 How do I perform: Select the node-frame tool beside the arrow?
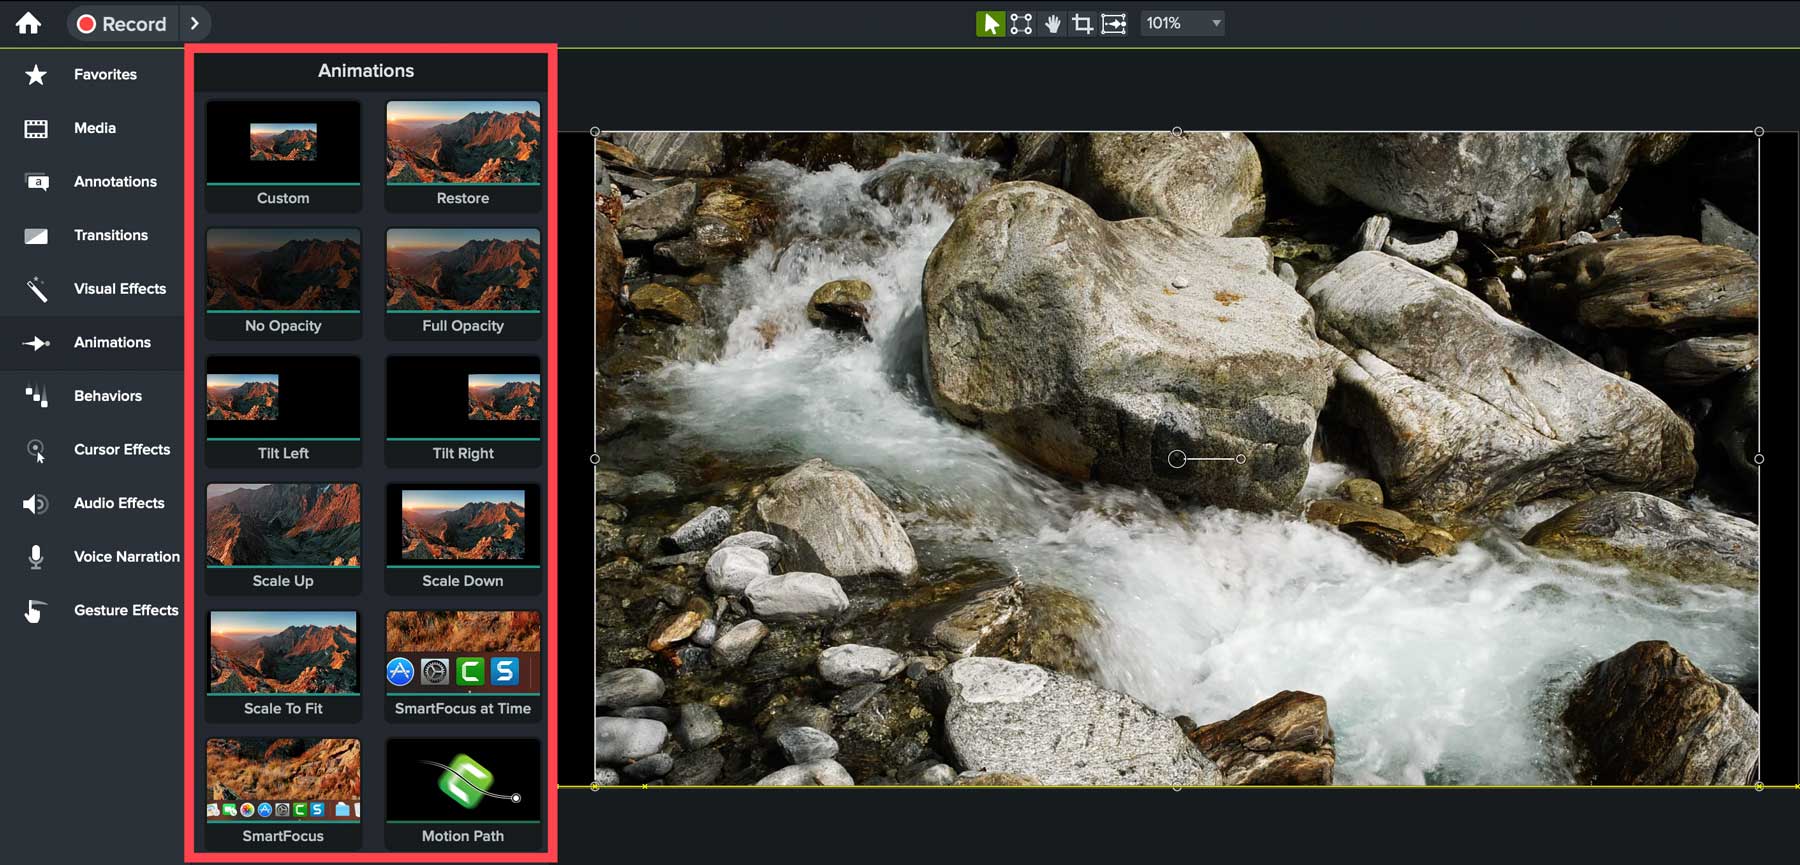1021,23
